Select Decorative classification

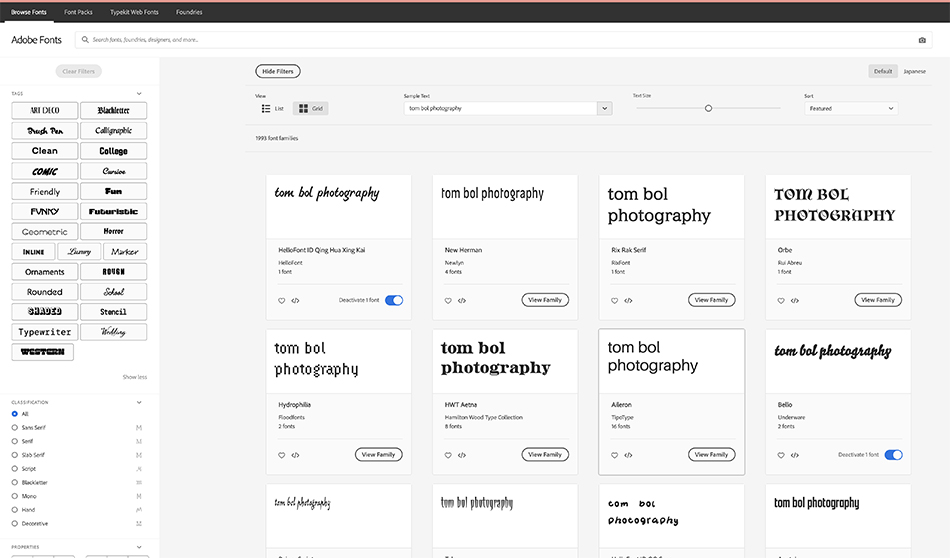pyautogui.click(x=15, y=523)
